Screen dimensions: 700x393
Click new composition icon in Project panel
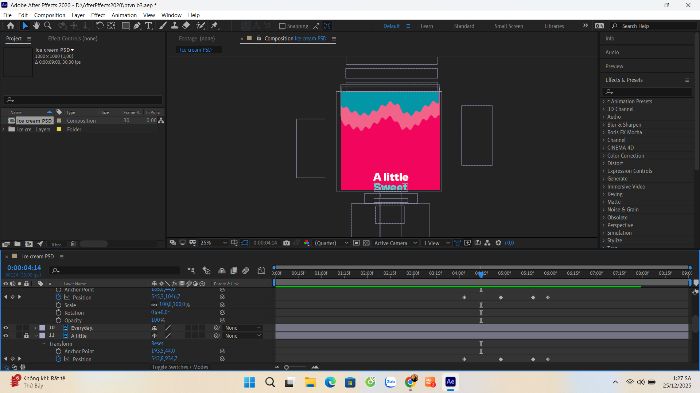pos(29,244)
